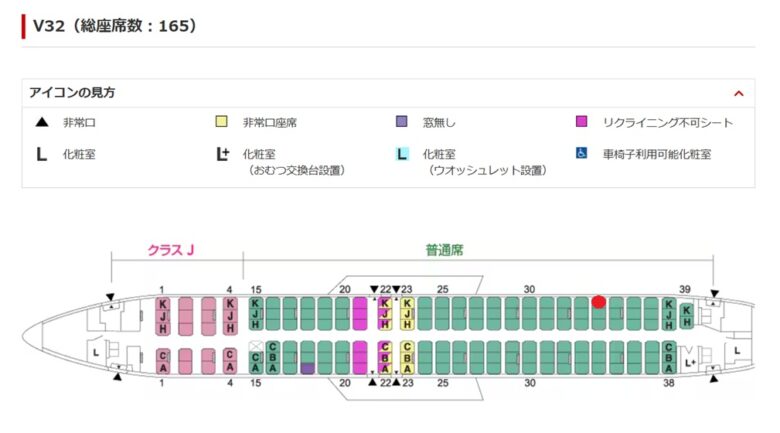Image resolution: width=780 pixels, height=433 pixels.
Task: Select Class J seat K in row 1
Action: (x=163, y=304)
